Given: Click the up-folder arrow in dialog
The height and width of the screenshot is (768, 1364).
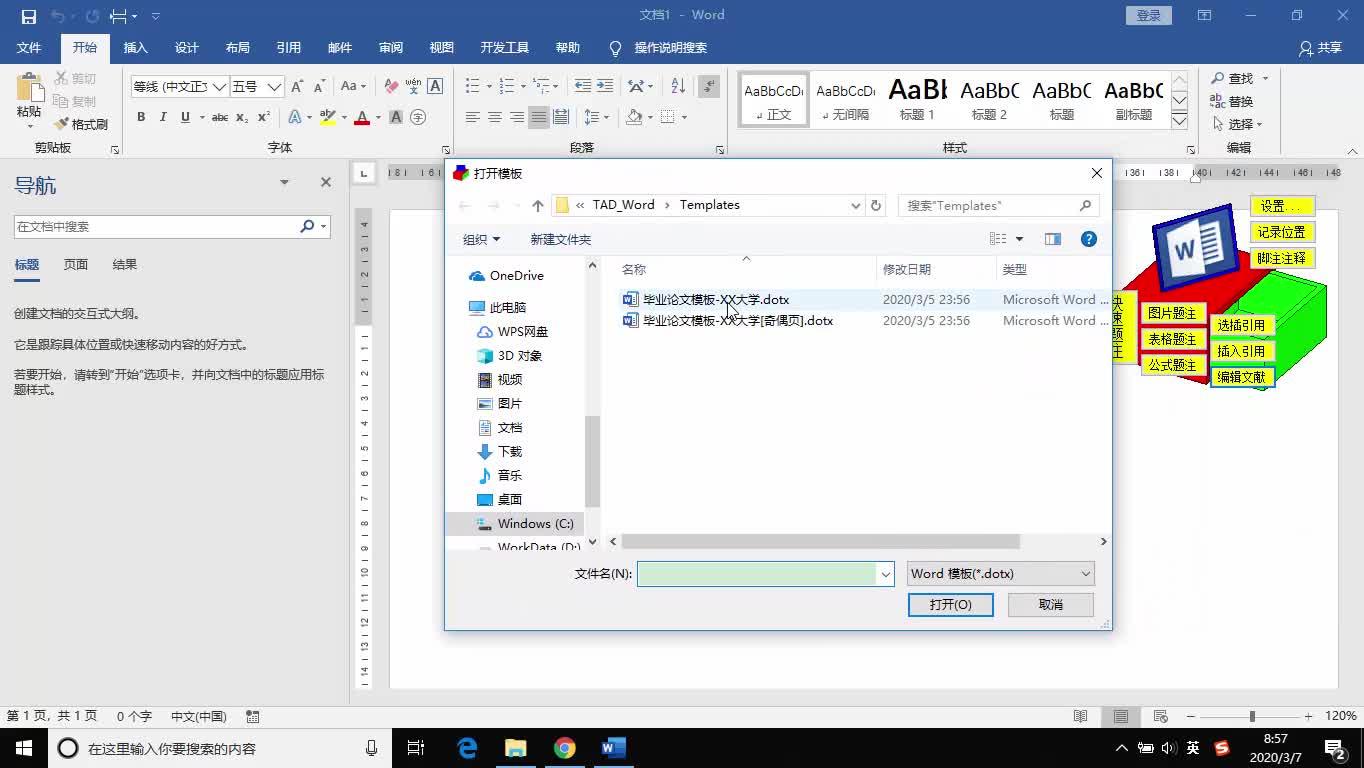Looking at the screenshot, I should point(538,205).
